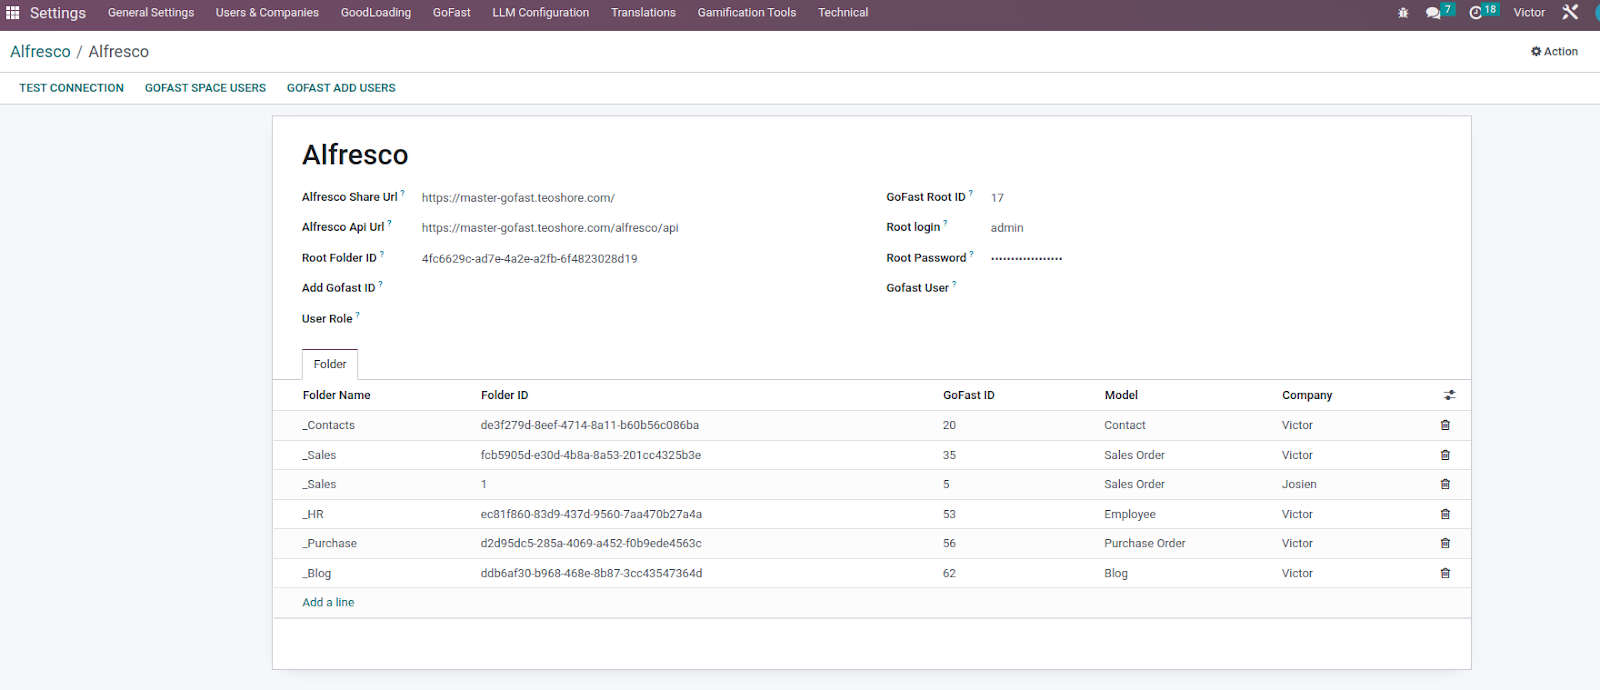This screenshot has width=1600, height=690.
Task: Click the Purchase Order model cell
Action: click(x=1145, y=543)
